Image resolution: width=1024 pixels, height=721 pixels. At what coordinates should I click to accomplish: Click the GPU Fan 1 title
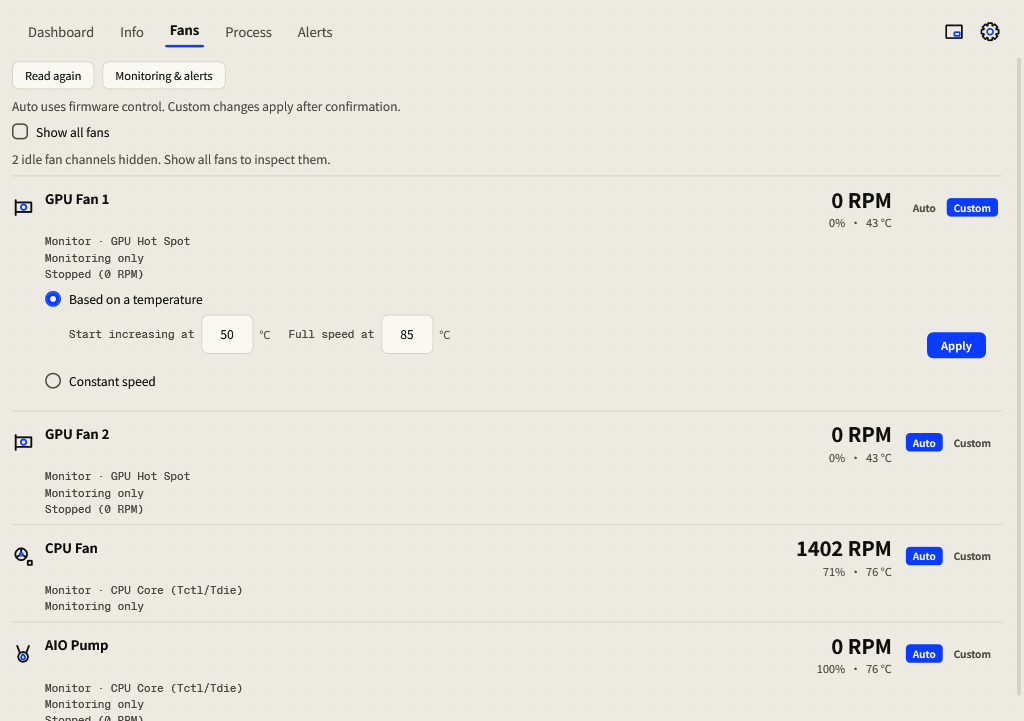click(77, 199)
